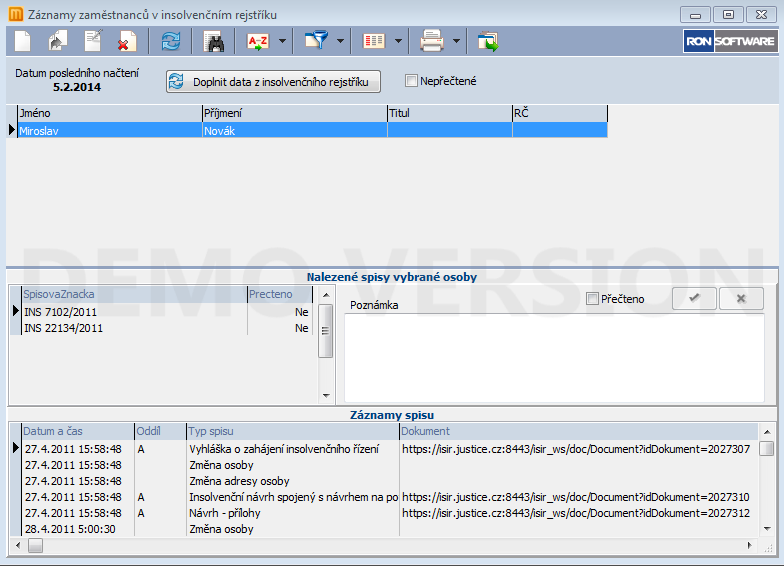This screenshot has width=784, height=566.
Task: Click the export window icon with green arrow
Action: tap(488, 41)
